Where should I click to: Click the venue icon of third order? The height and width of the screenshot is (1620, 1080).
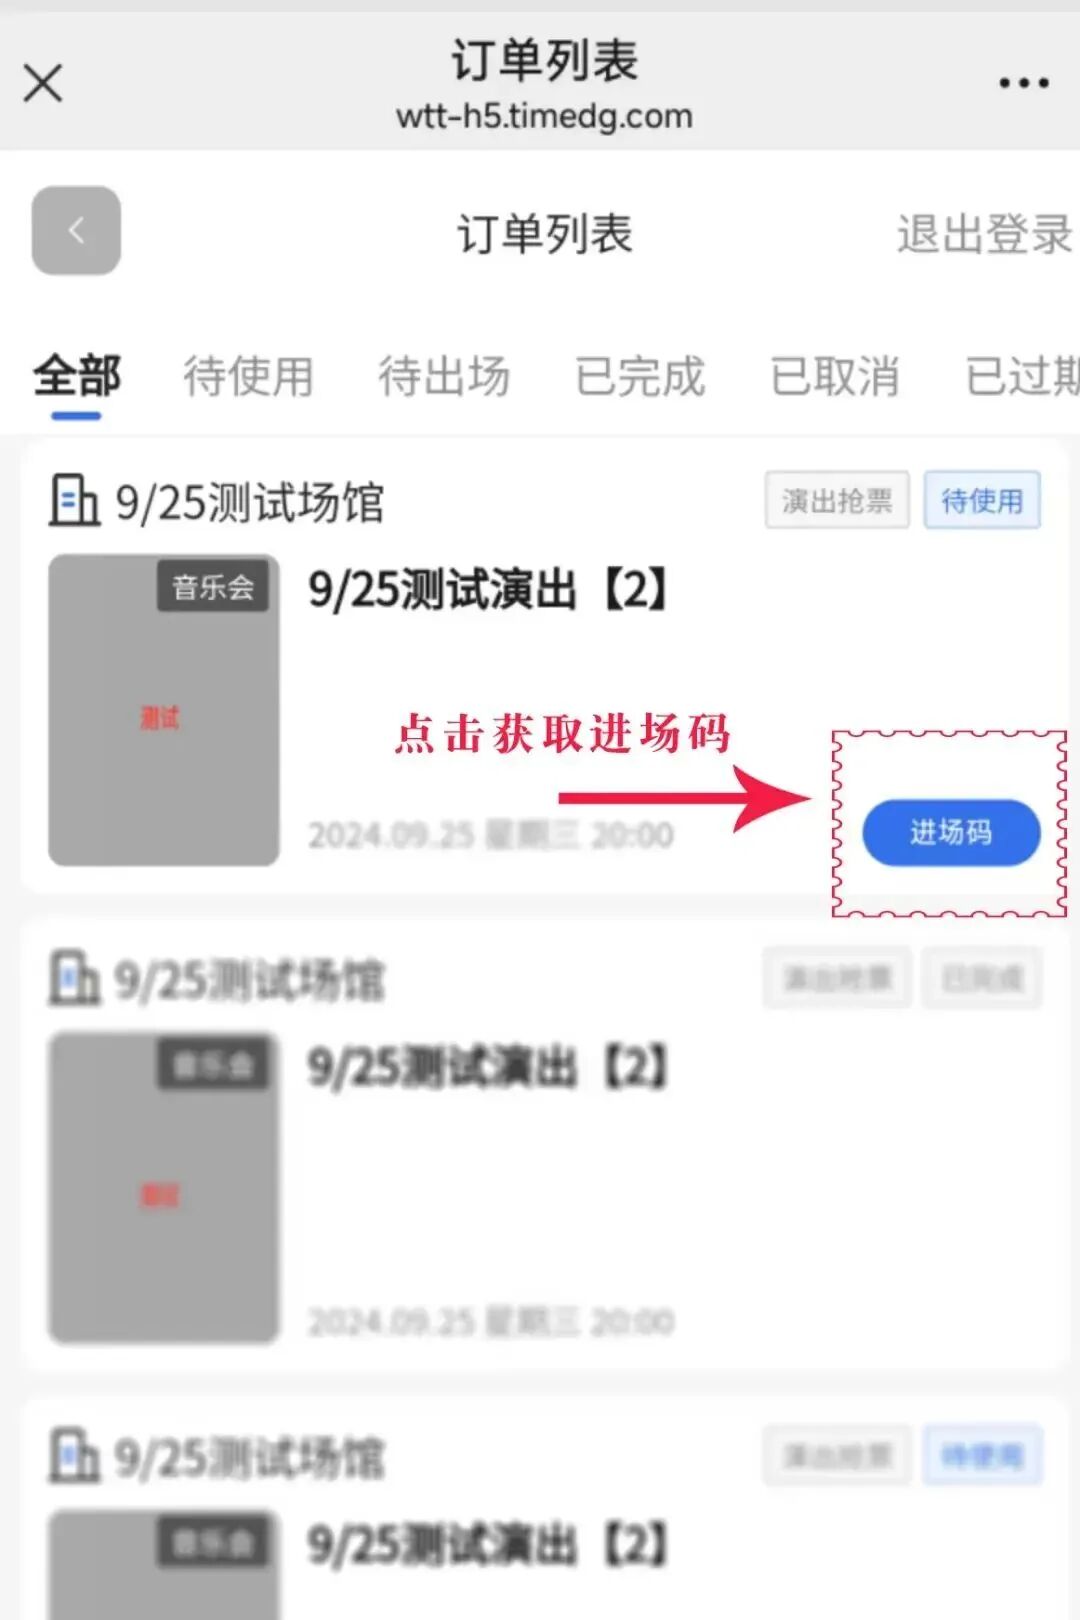[x=74, y=1455]
